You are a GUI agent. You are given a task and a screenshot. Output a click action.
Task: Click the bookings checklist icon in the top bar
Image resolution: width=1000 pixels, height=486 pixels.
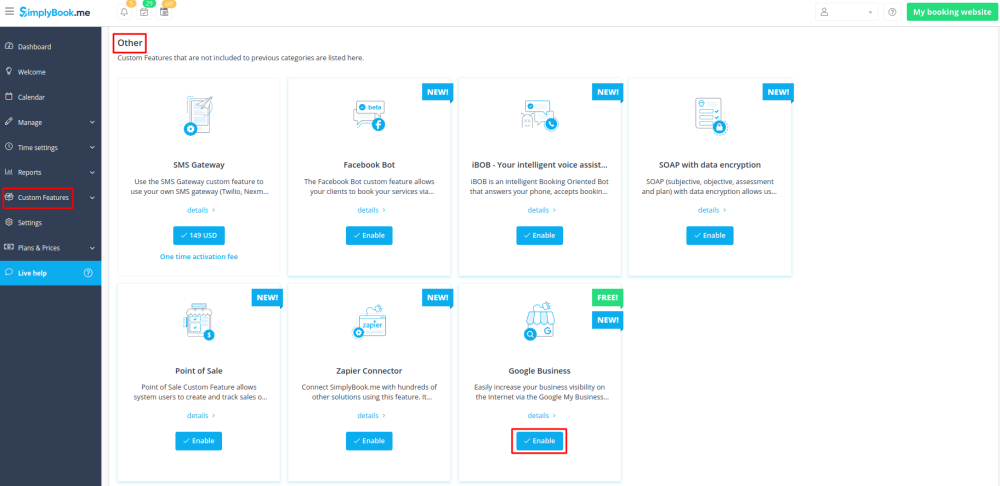tap(144, 12)
